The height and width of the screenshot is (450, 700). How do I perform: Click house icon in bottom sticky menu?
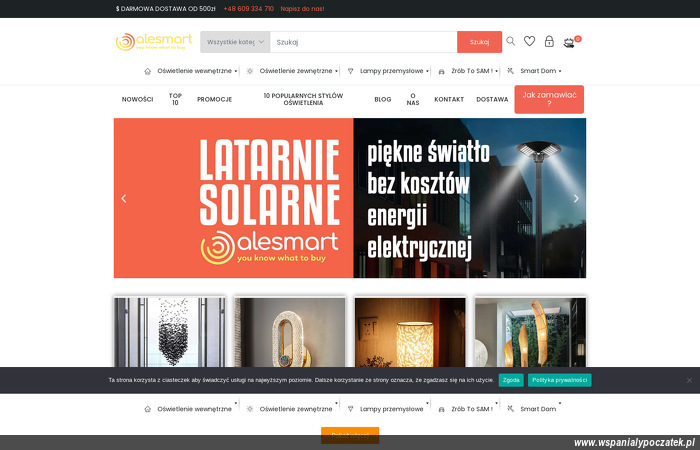click(148, 409)
